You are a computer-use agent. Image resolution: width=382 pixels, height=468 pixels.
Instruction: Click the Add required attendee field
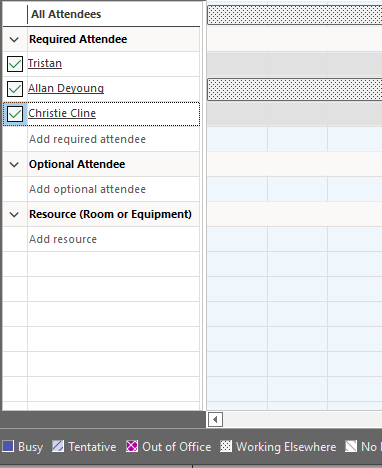pyautogui.click(x=113, y=139)
